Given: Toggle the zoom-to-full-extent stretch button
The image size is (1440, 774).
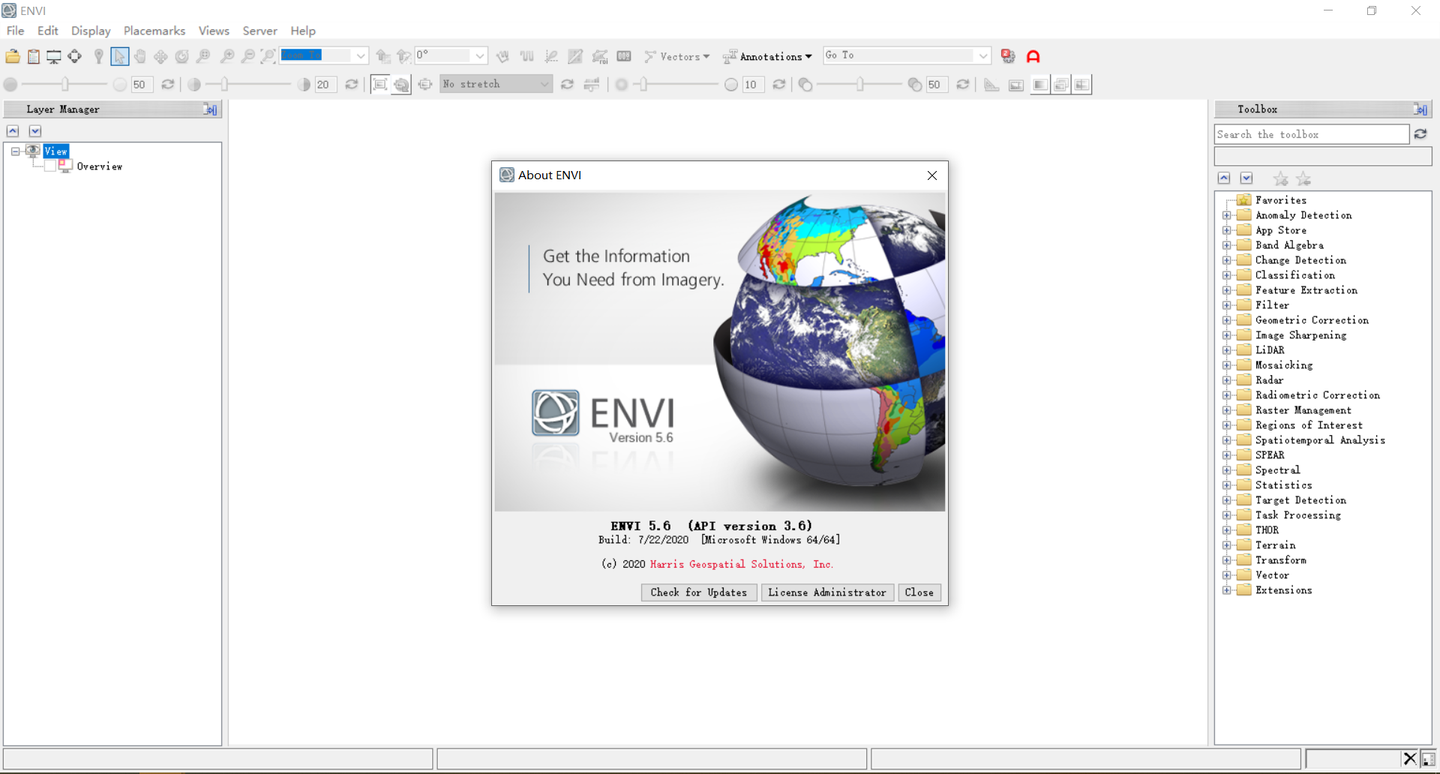Looking at the screenshot, I should tap(380, 85).
